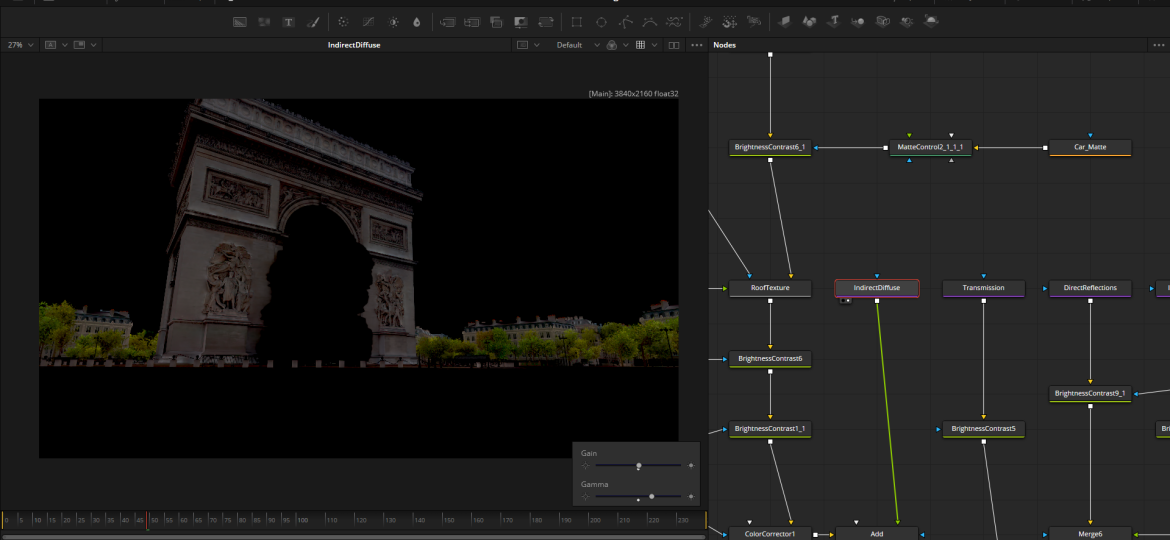Screen dimensions: 1170x540
Task: Click the Nodes panel header
Action: pos(725,45)
